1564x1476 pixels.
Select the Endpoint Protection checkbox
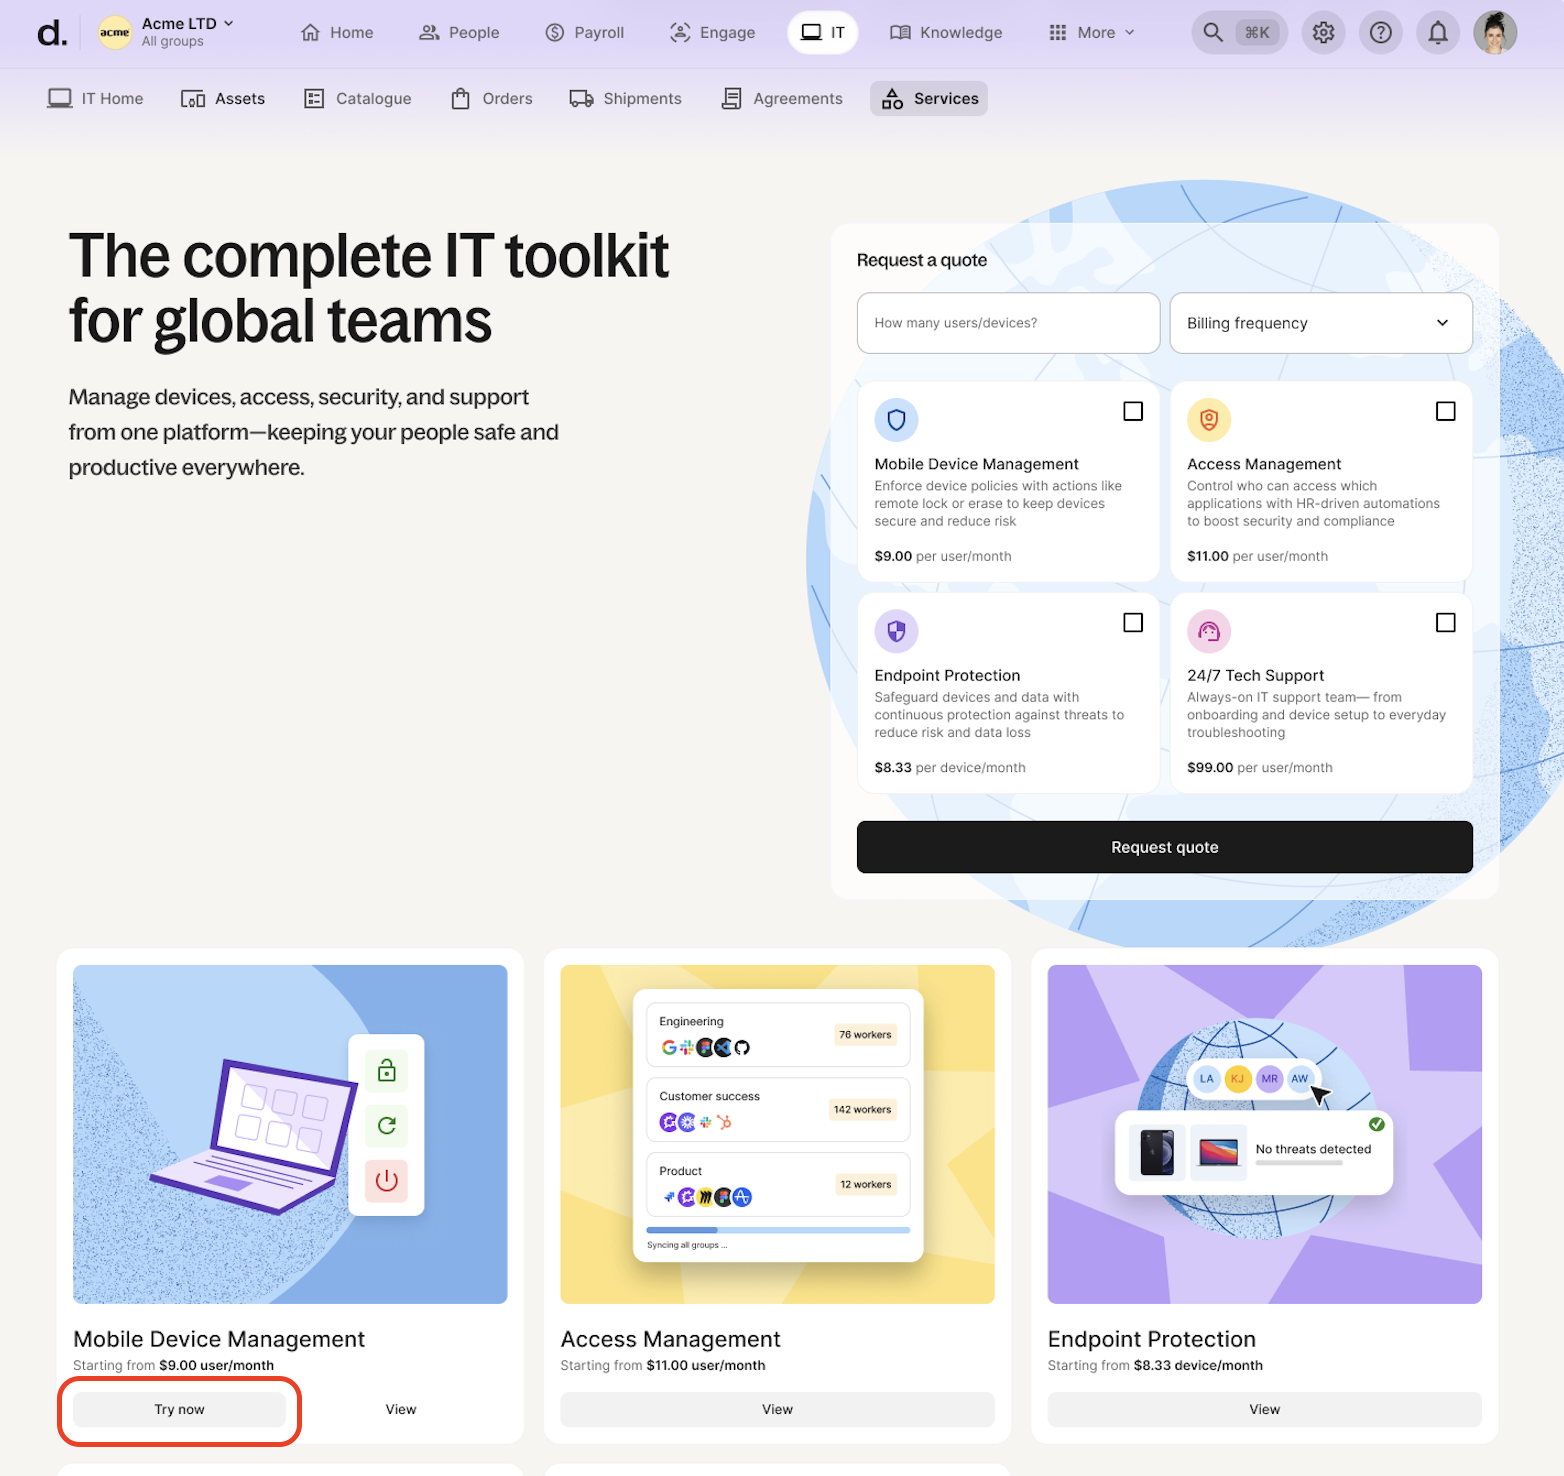1133,623
